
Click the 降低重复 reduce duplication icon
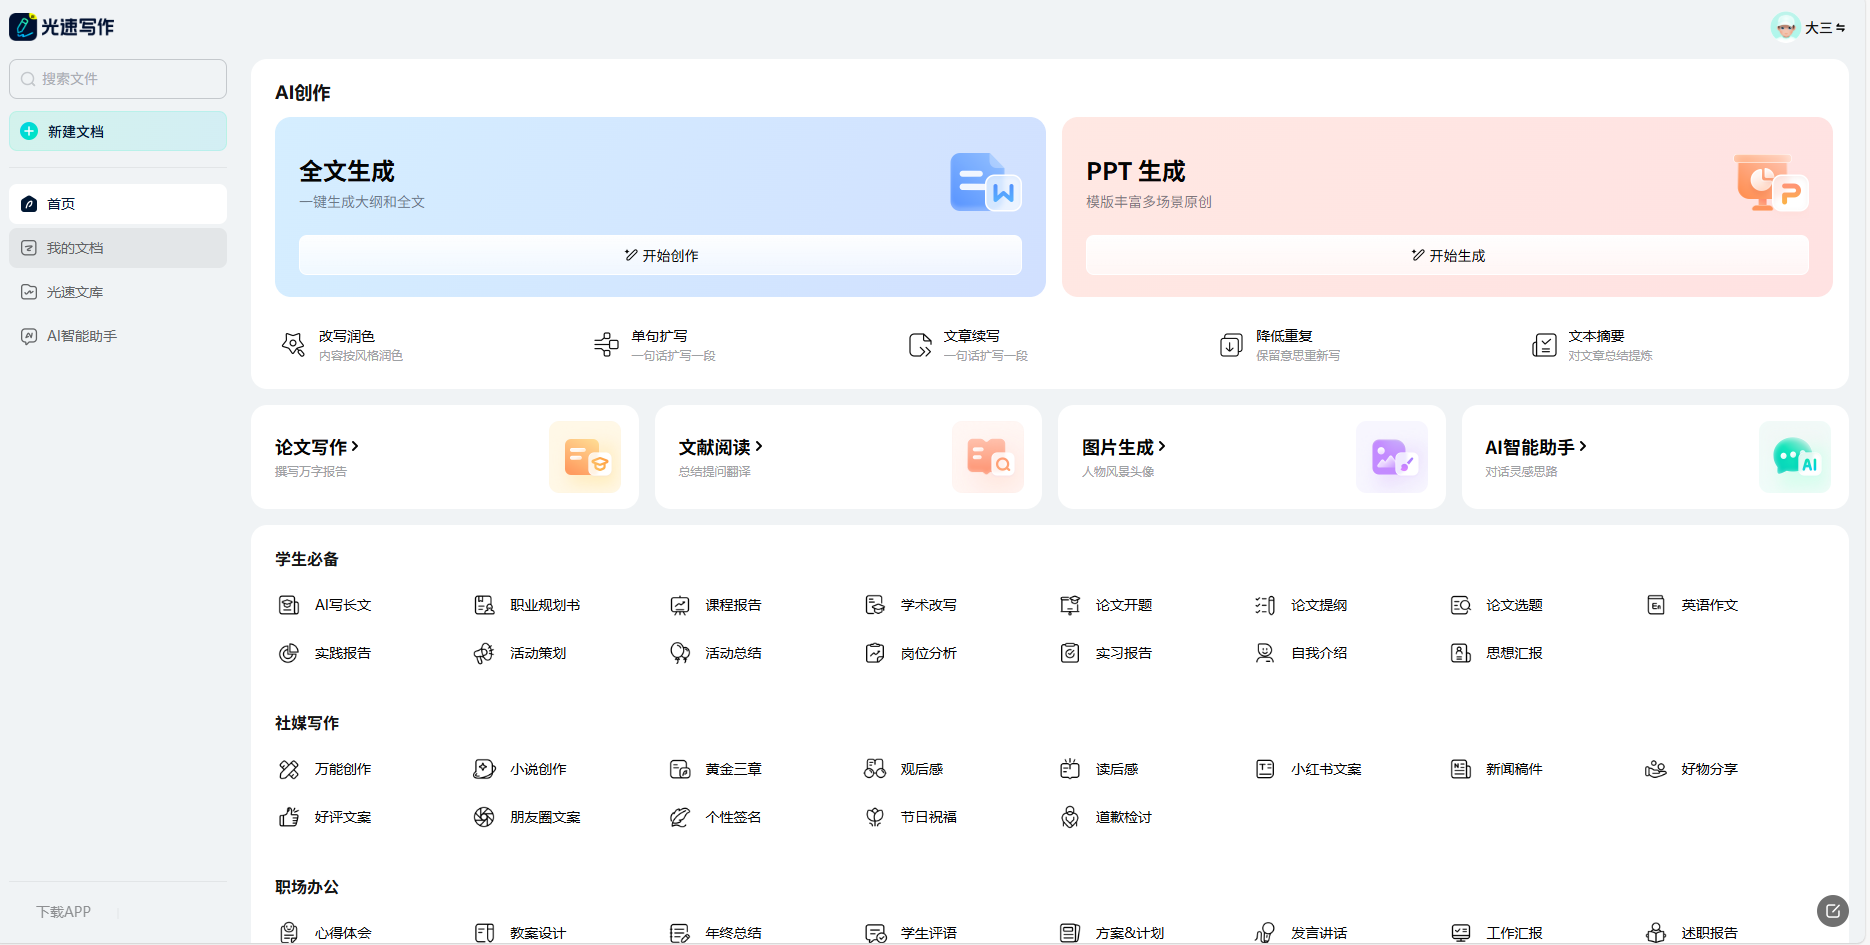(1231, 345)
